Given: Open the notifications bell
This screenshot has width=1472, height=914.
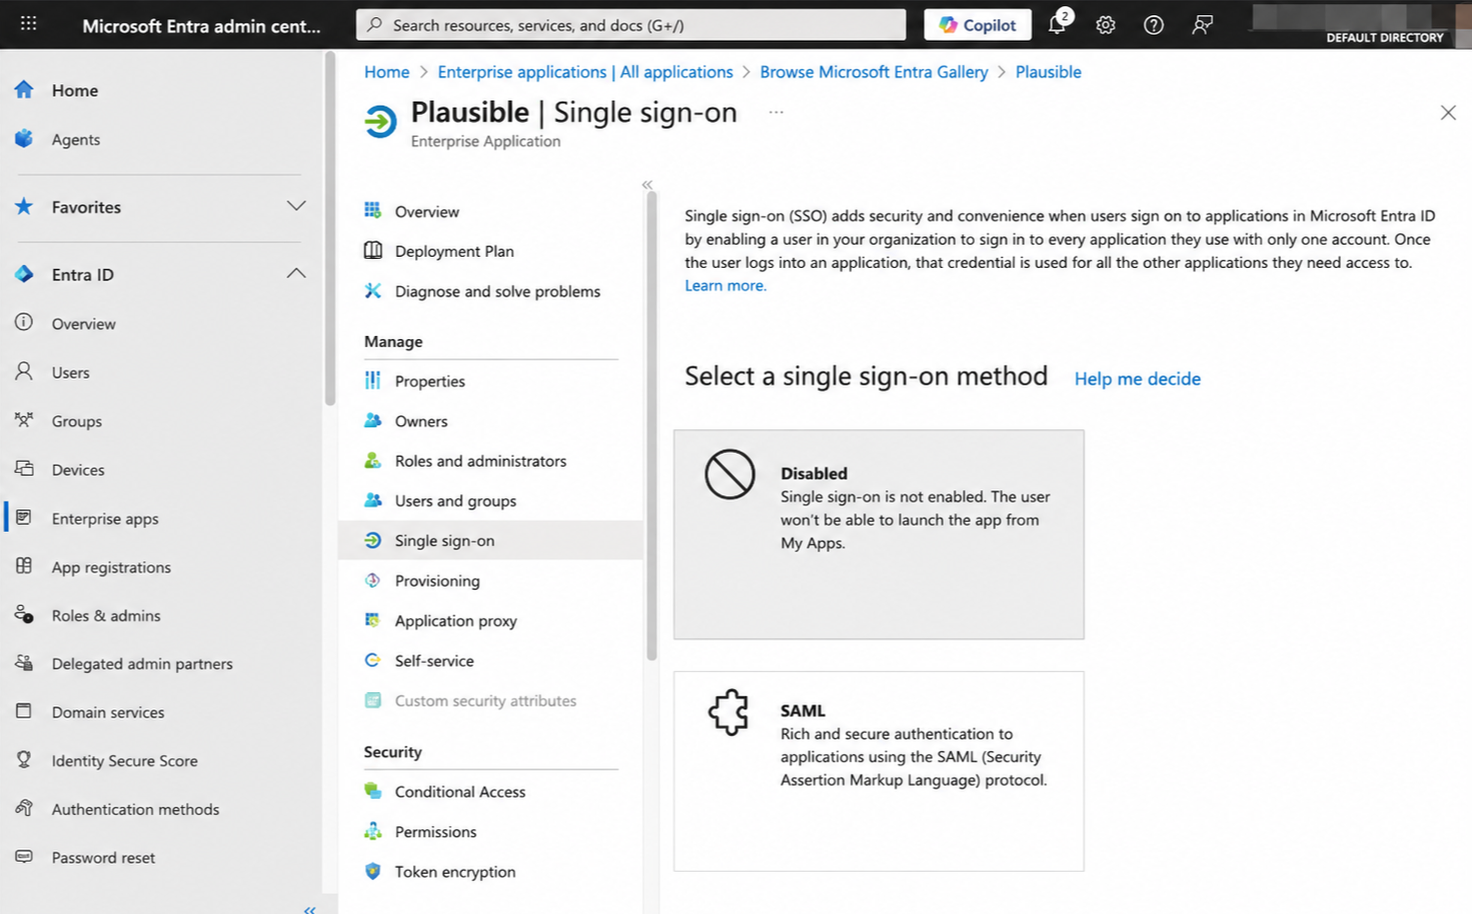Looking at the screenshot, I should click(1057, 24).
